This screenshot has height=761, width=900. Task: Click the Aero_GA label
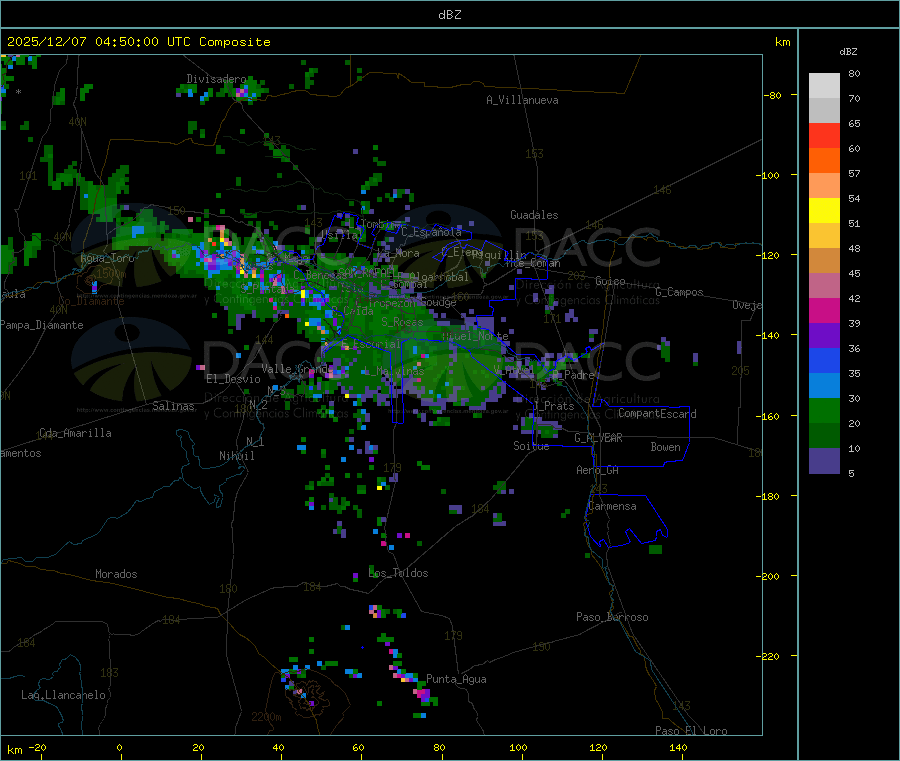click(597, 470)
